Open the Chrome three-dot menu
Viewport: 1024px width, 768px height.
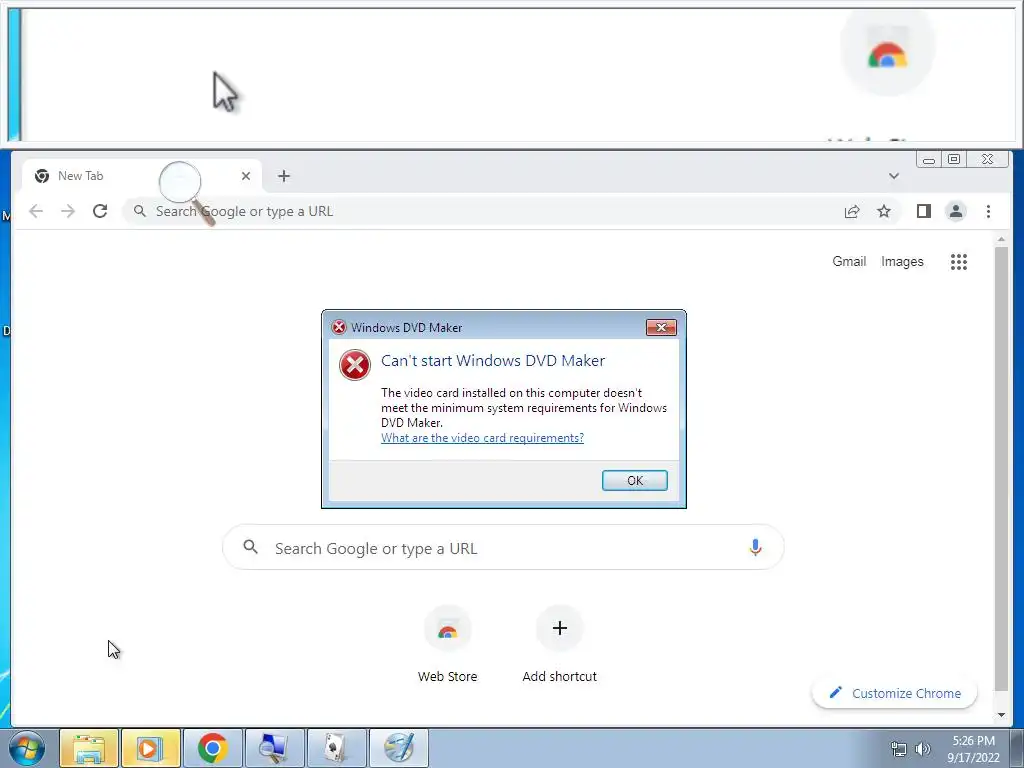(988, 211)
